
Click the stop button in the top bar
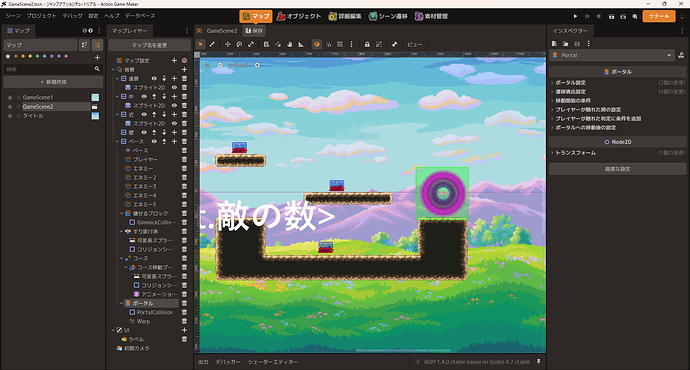[598, 16]
